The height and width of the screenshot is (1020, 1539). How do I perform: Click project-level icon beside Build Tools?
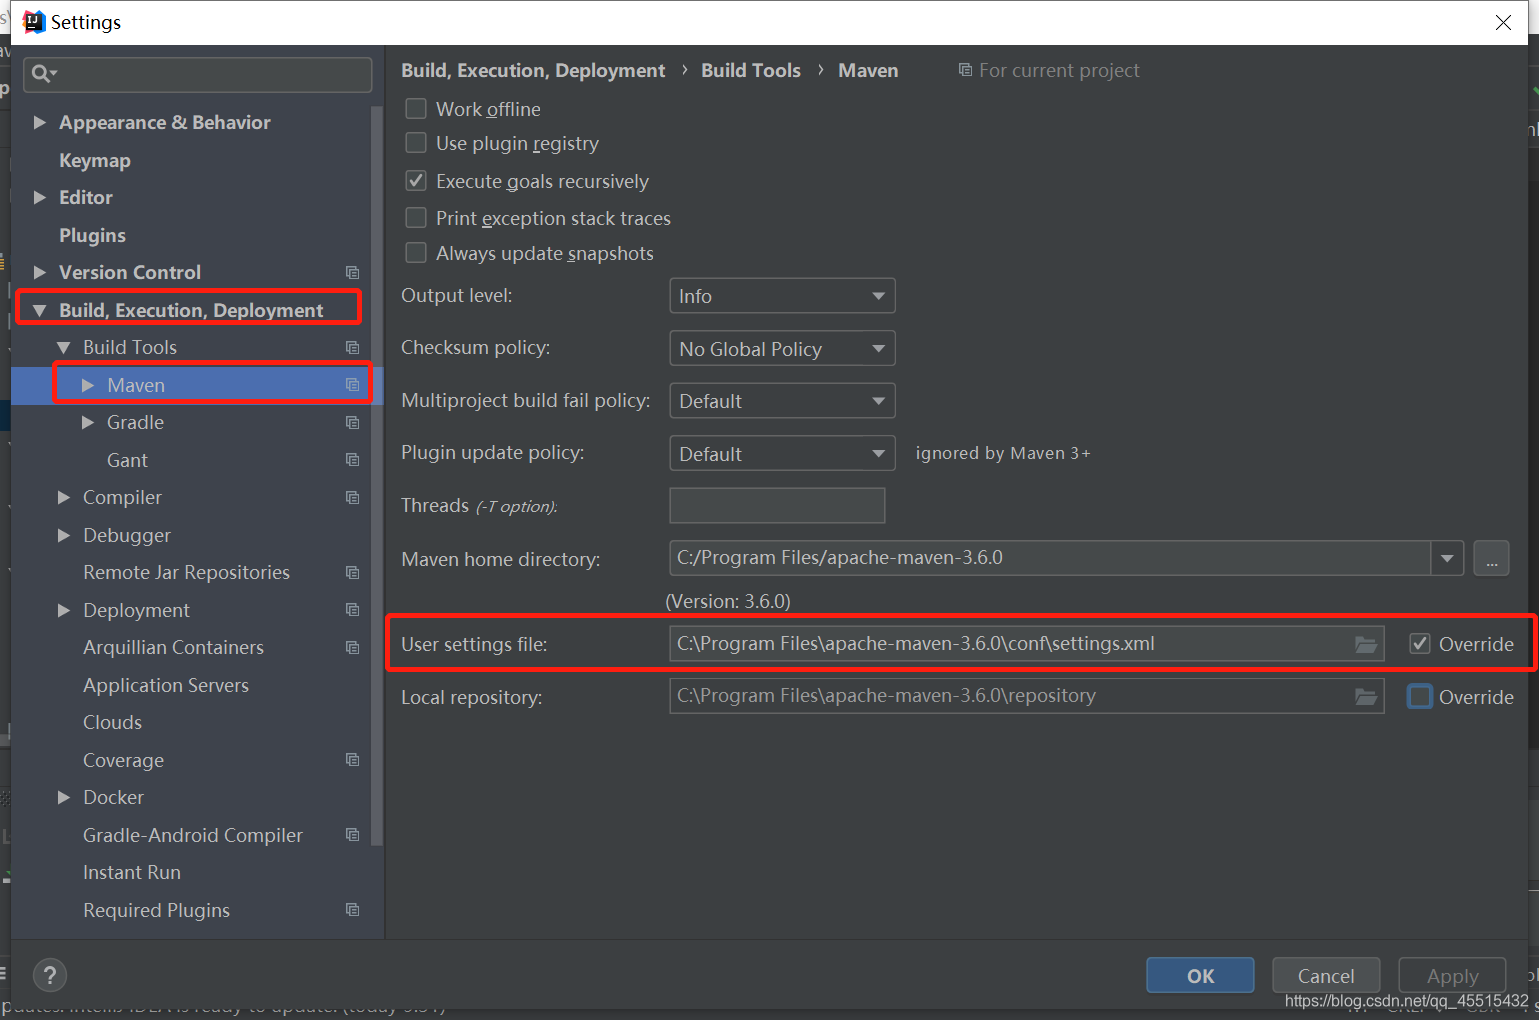click(352, 347)
